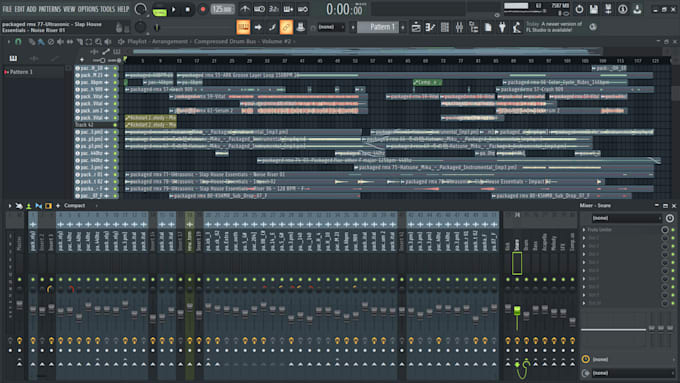Open the (none) snap selector in toolbar
The width and height of the screenshot is (680, 383).
(331, 27)
